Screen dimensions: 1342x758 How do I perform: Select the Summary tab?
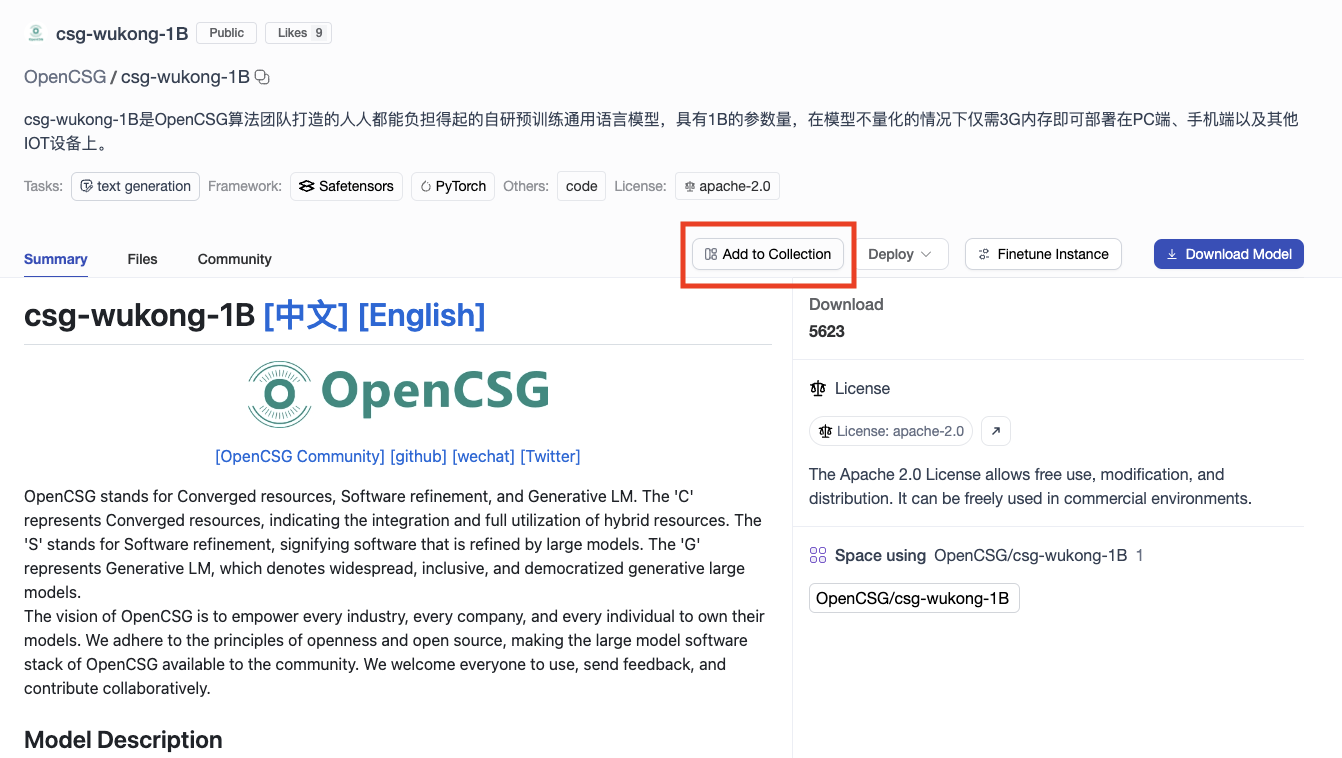(56, 259)
